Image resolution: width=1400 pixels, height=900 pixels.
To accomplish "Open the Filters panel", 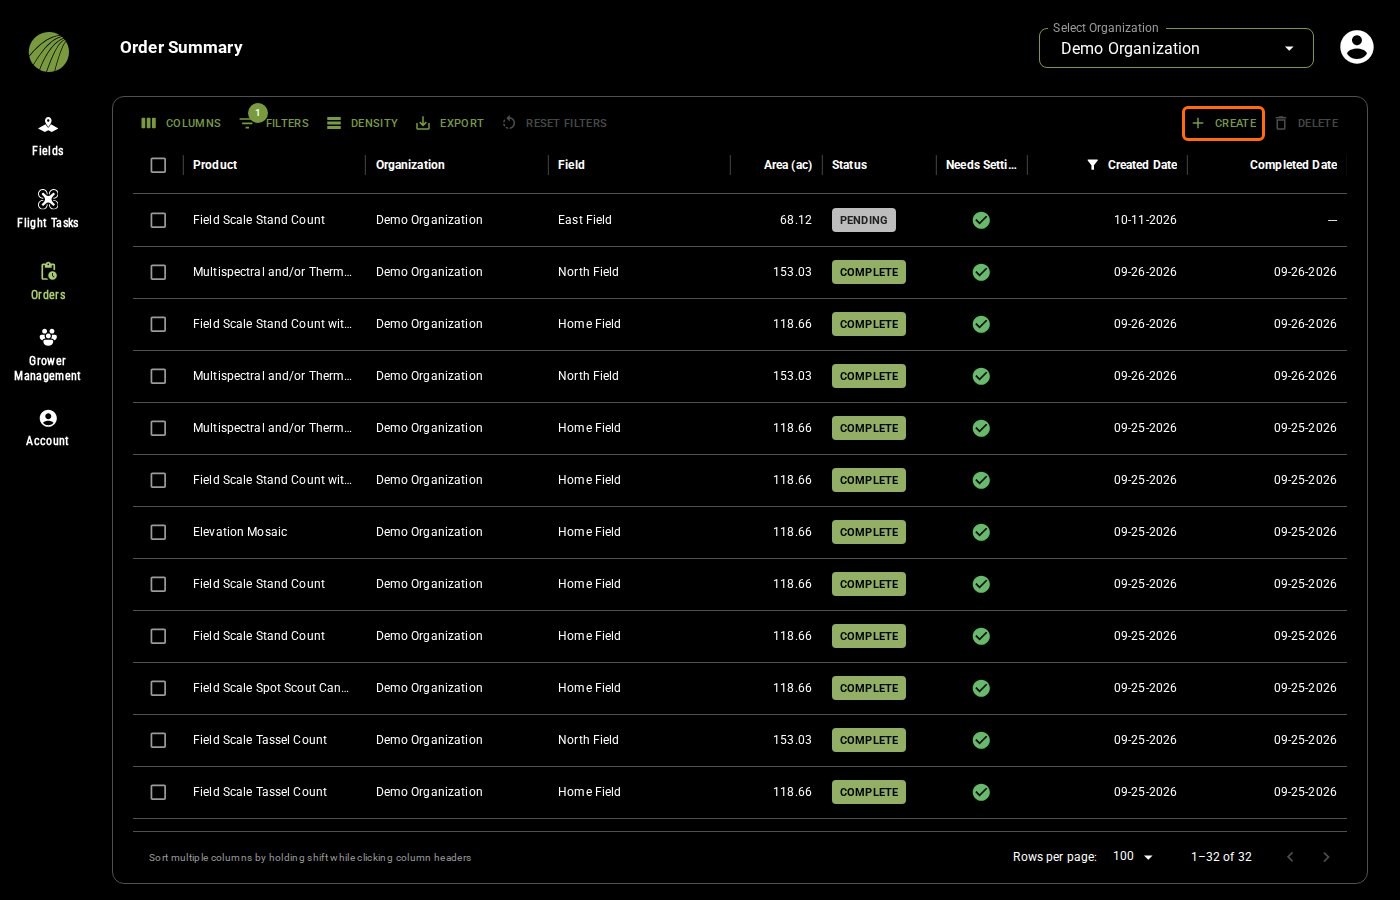I will pos(274,123).
